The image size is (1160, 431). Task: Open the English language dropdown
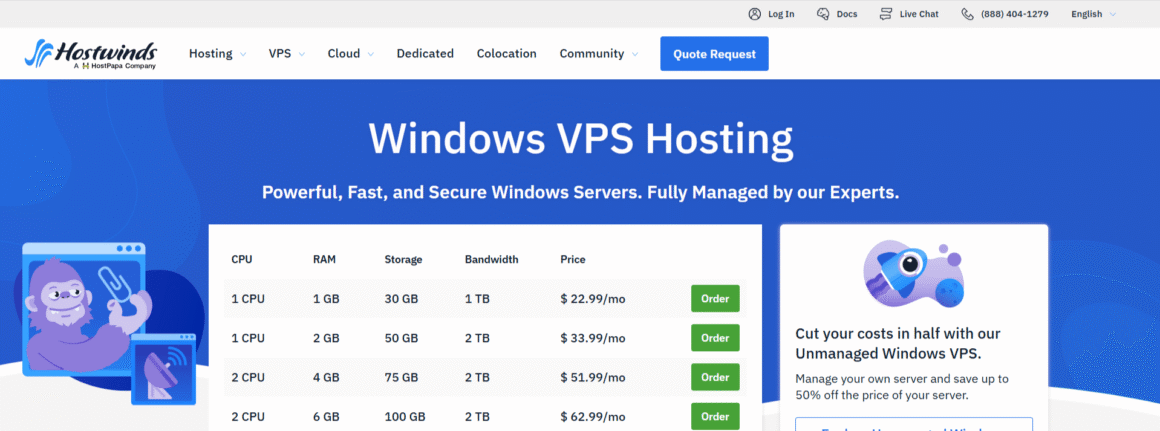tap(1087, 14)
